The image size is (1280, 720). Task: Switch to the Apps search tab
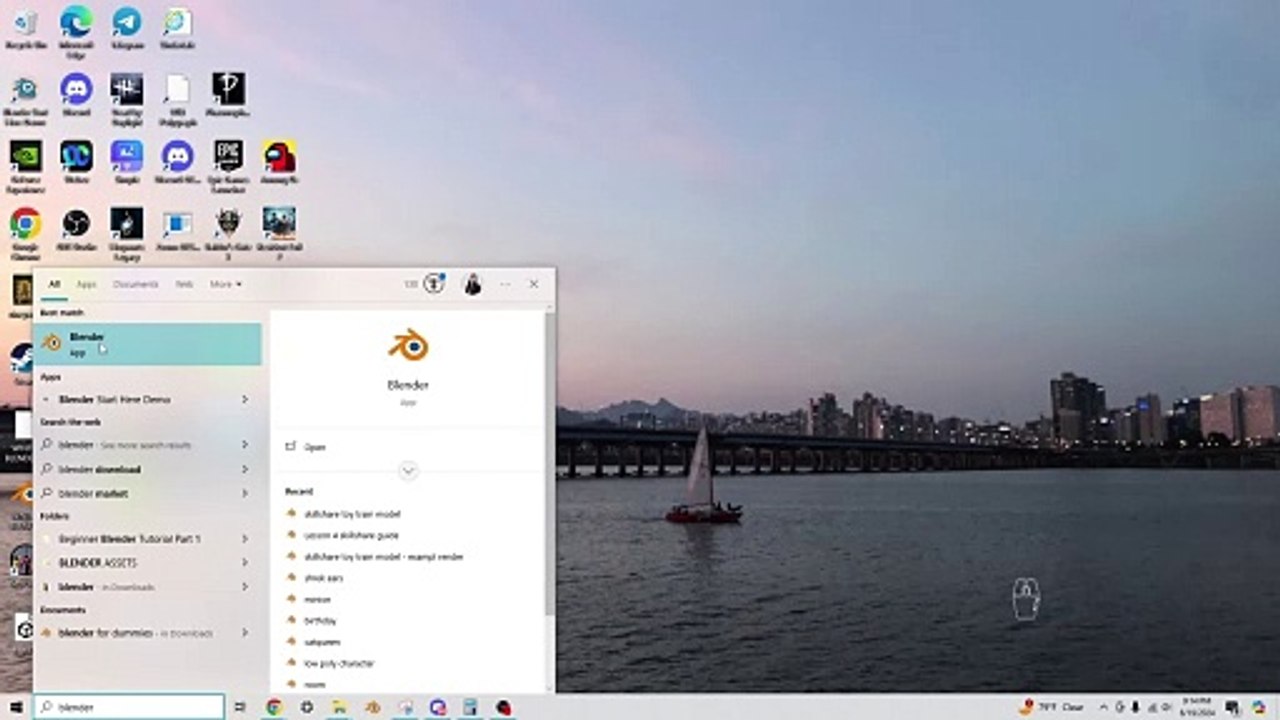[87, 284]
